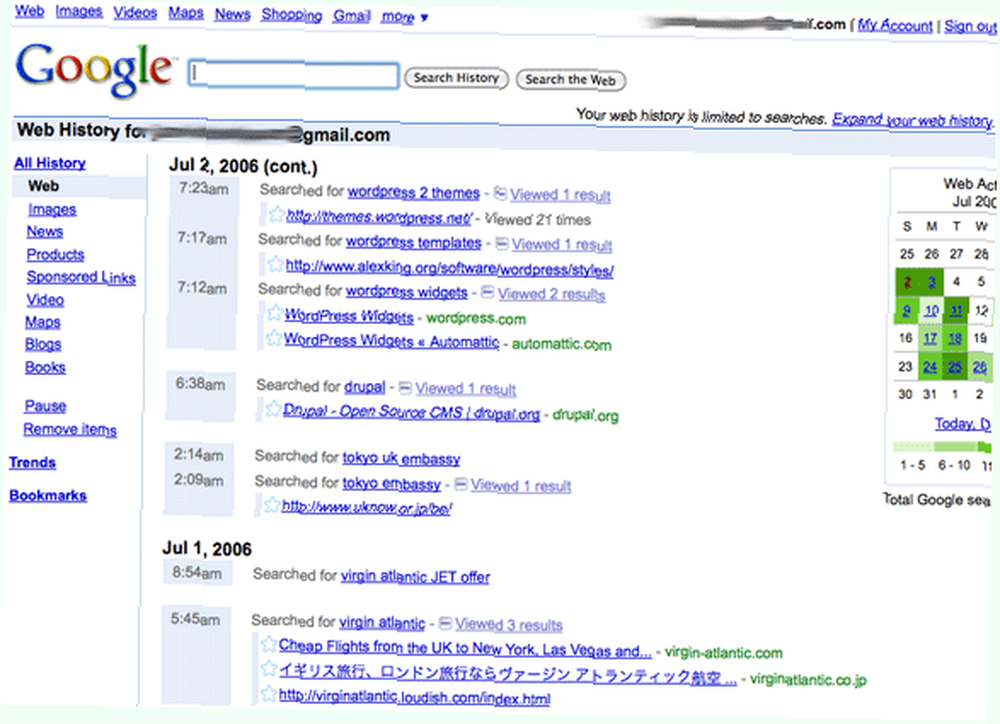Open the 'wordpress 2 themes' search query

[x=413, y=192]
